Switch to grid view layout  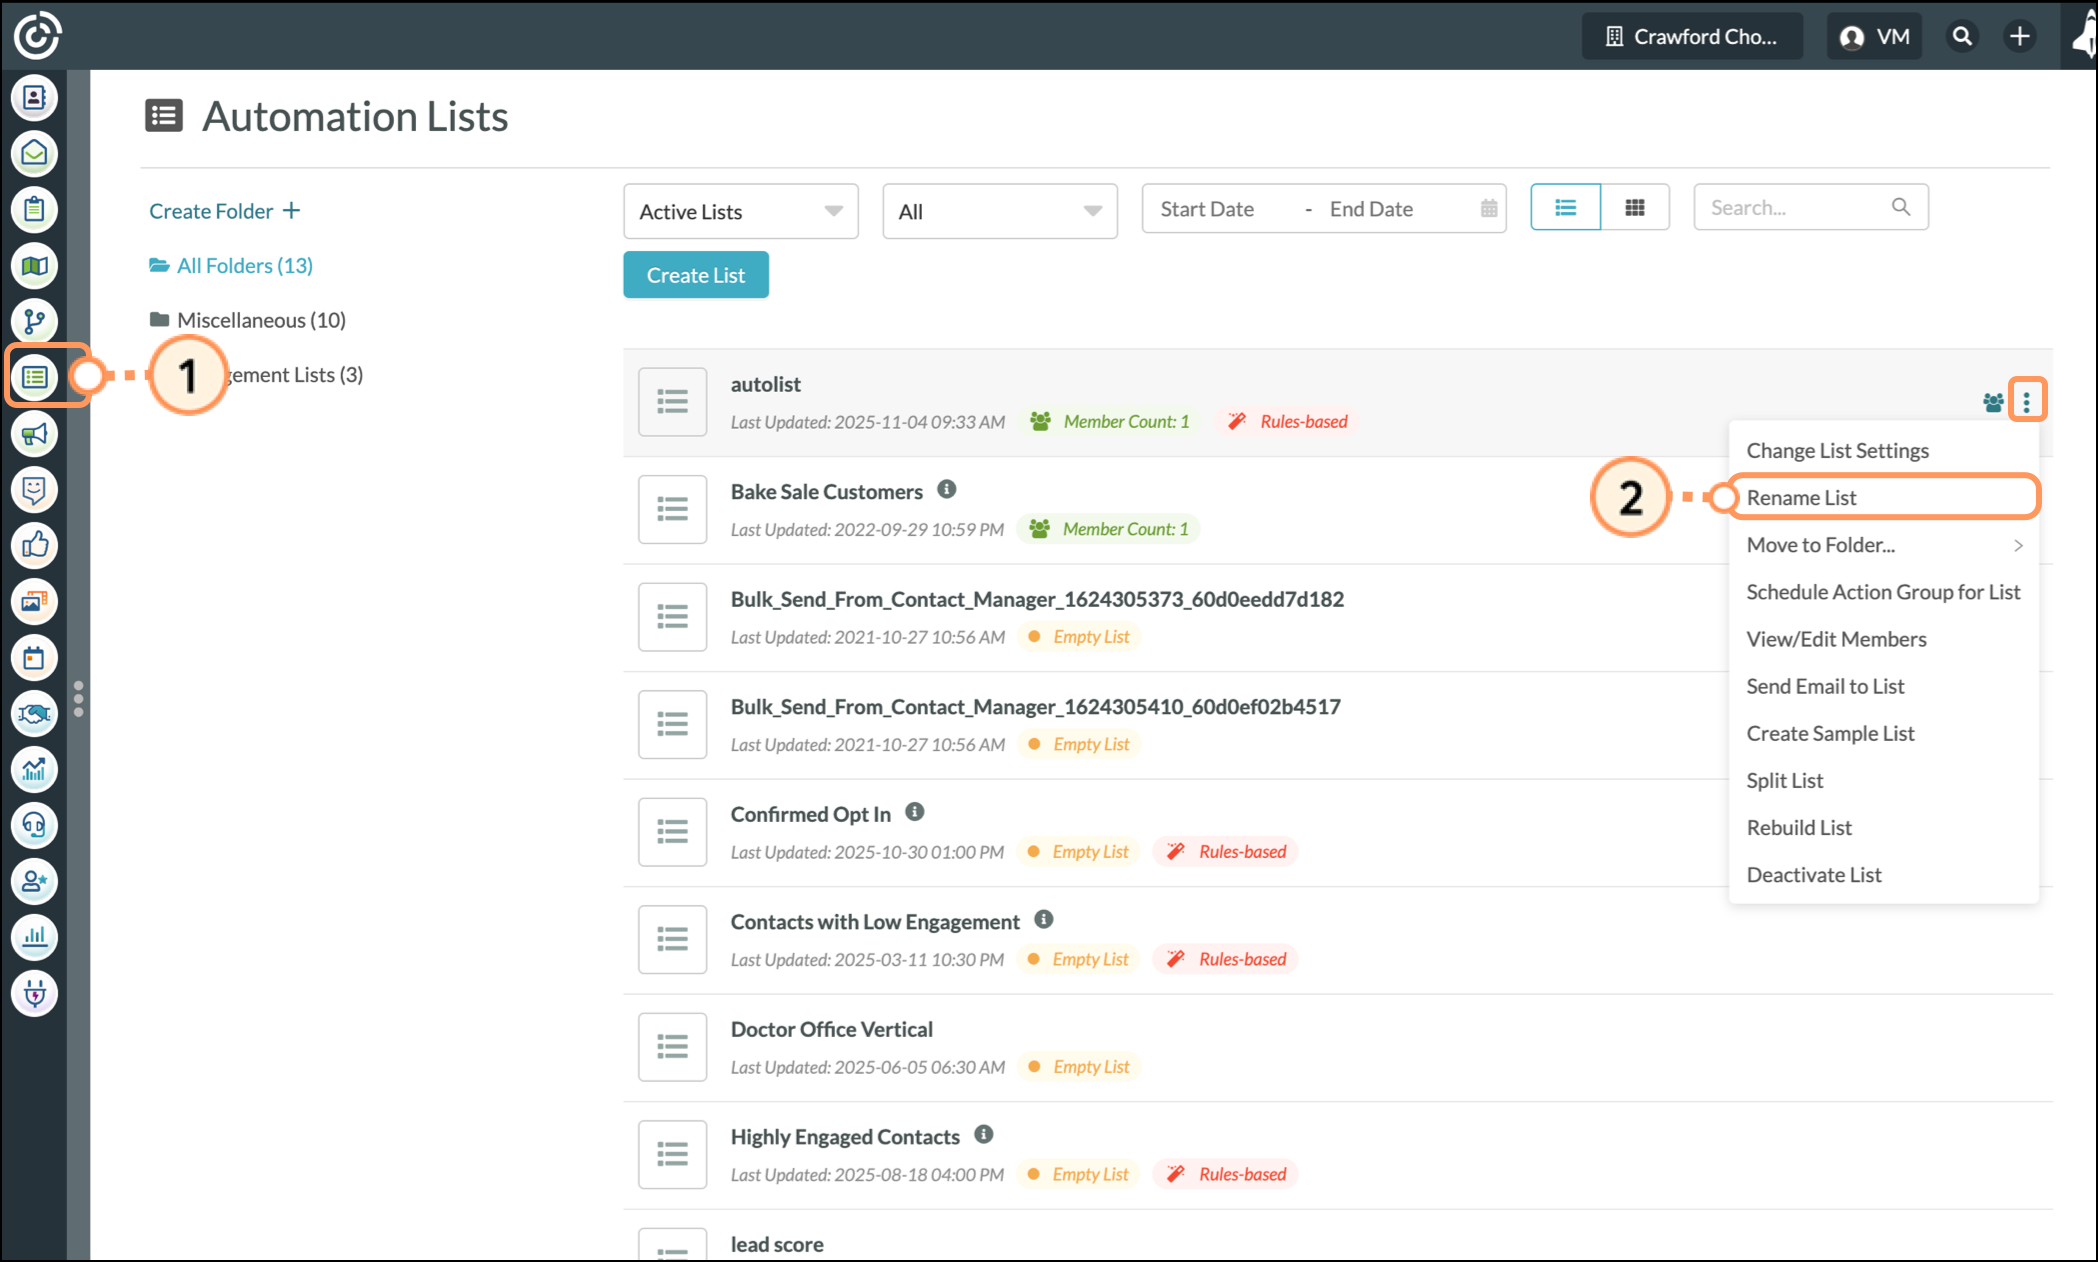point(1635,208)
